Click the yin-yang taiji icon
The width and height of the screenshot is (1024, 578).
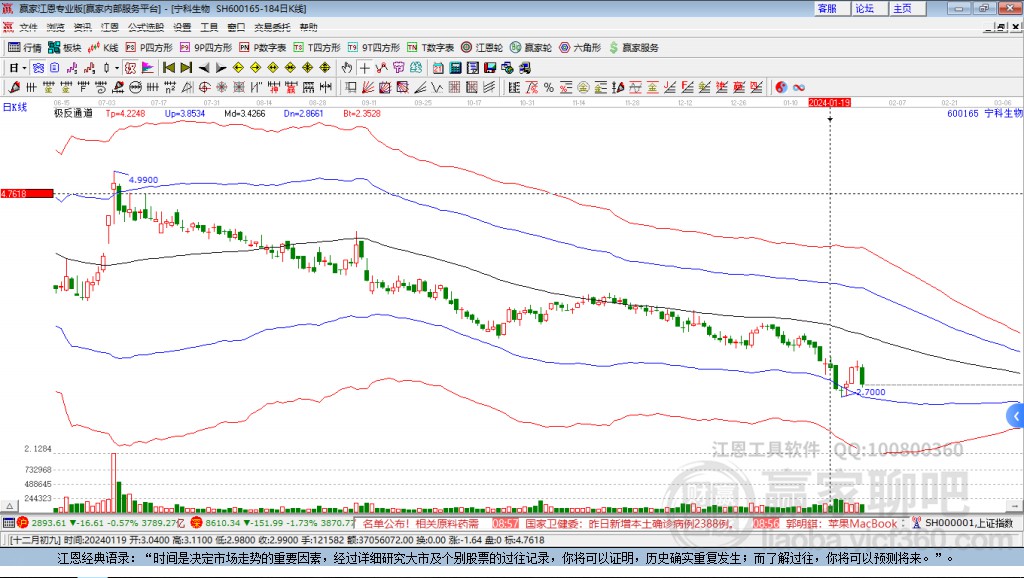pos(781,87)
